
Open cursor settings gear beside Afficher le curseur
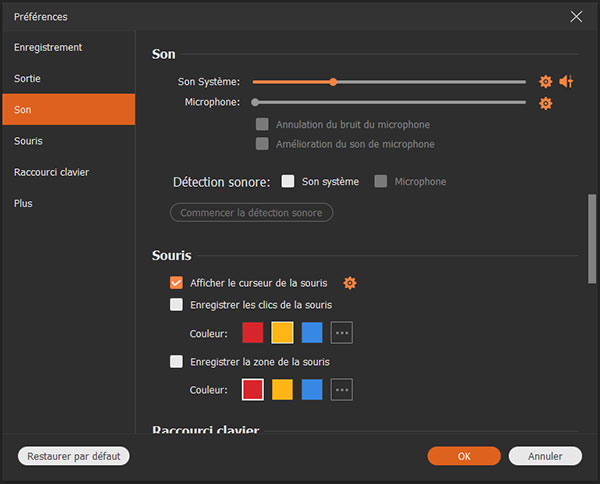[350, 283]
